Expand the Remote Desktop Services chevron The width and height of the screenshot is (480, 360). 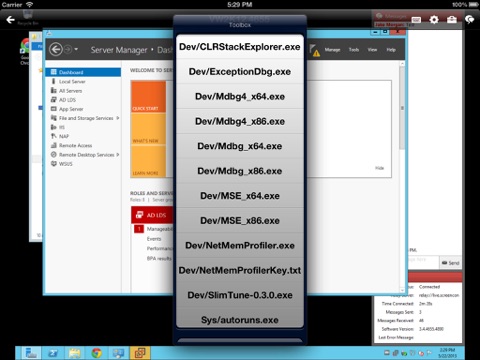pyautogui.click(x=118, y=155)
